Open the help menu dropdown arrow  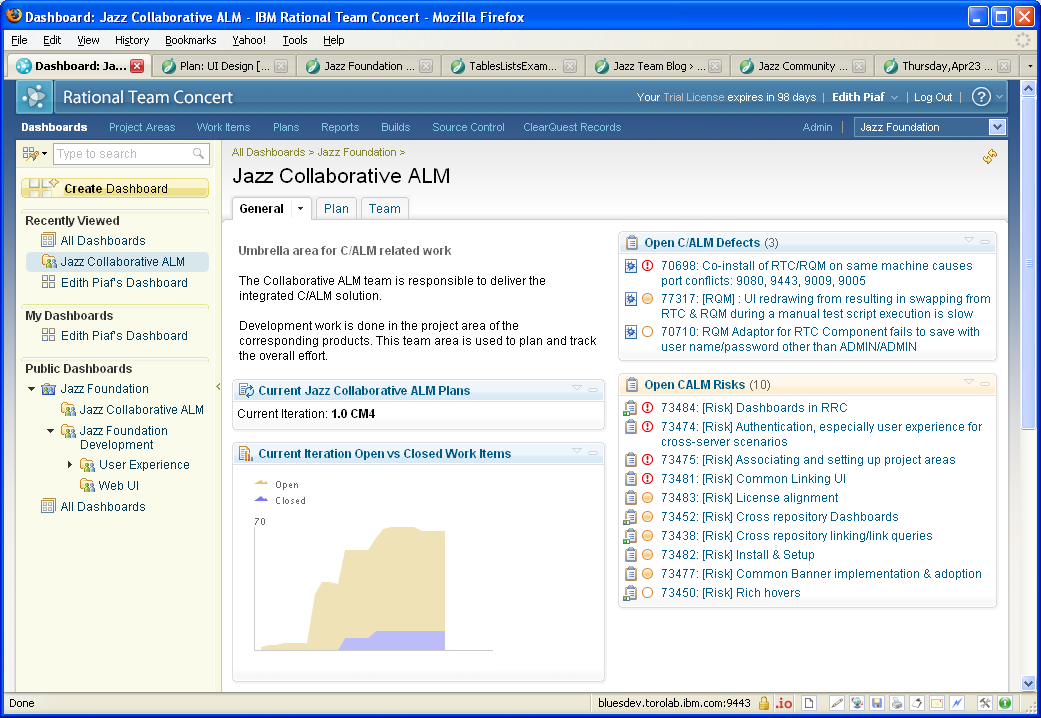pyautogui.click(x=999, y=98)
